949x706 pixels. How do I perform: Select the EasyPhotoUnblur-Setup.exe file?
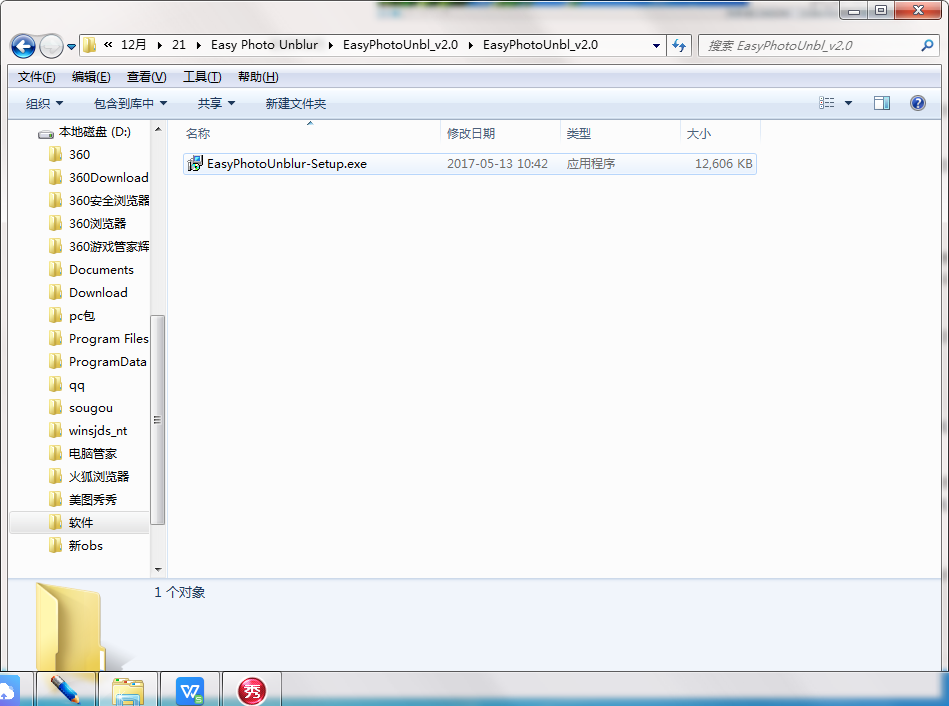click(x=470, y=163)
